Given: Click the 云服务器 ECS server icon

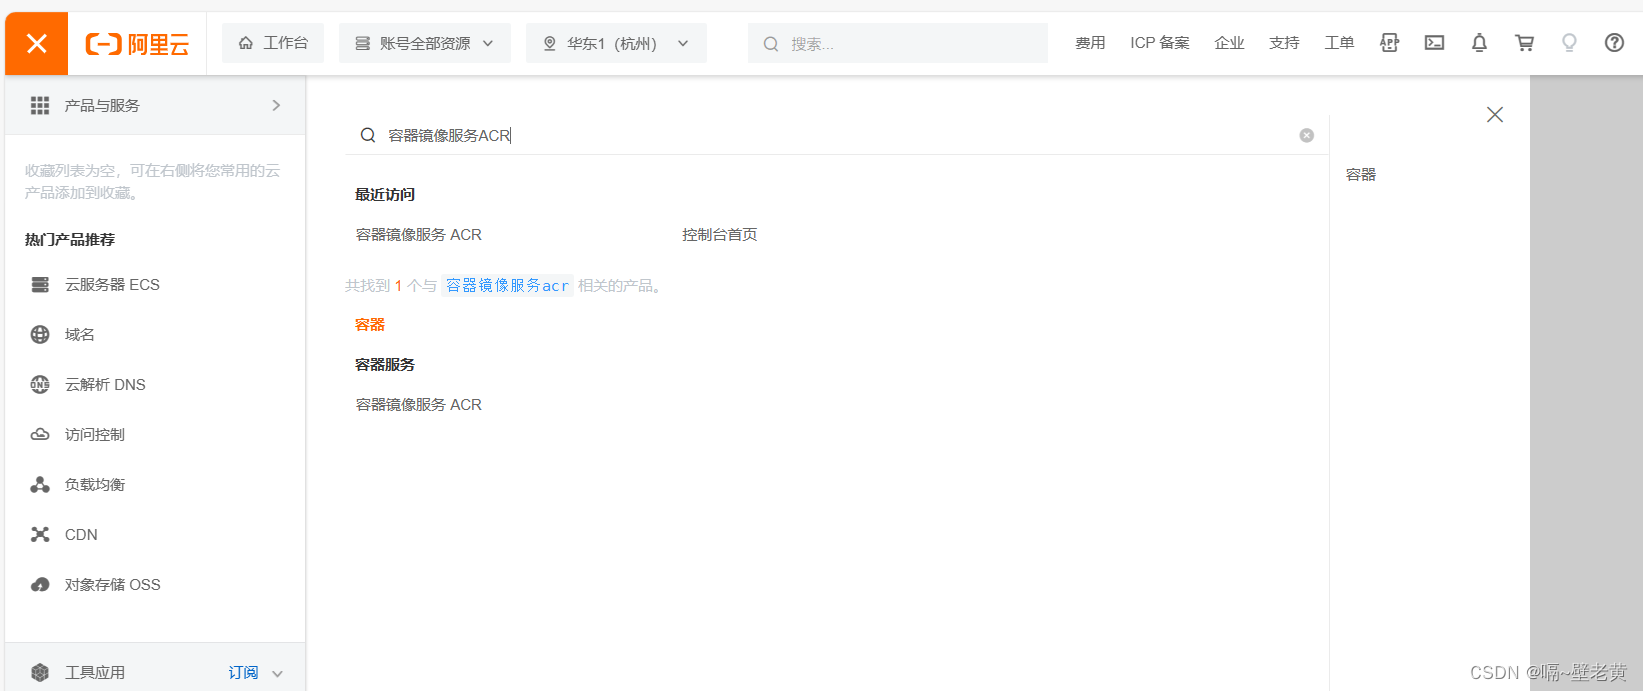Looking at the screenshot, I should click(40, 285).
